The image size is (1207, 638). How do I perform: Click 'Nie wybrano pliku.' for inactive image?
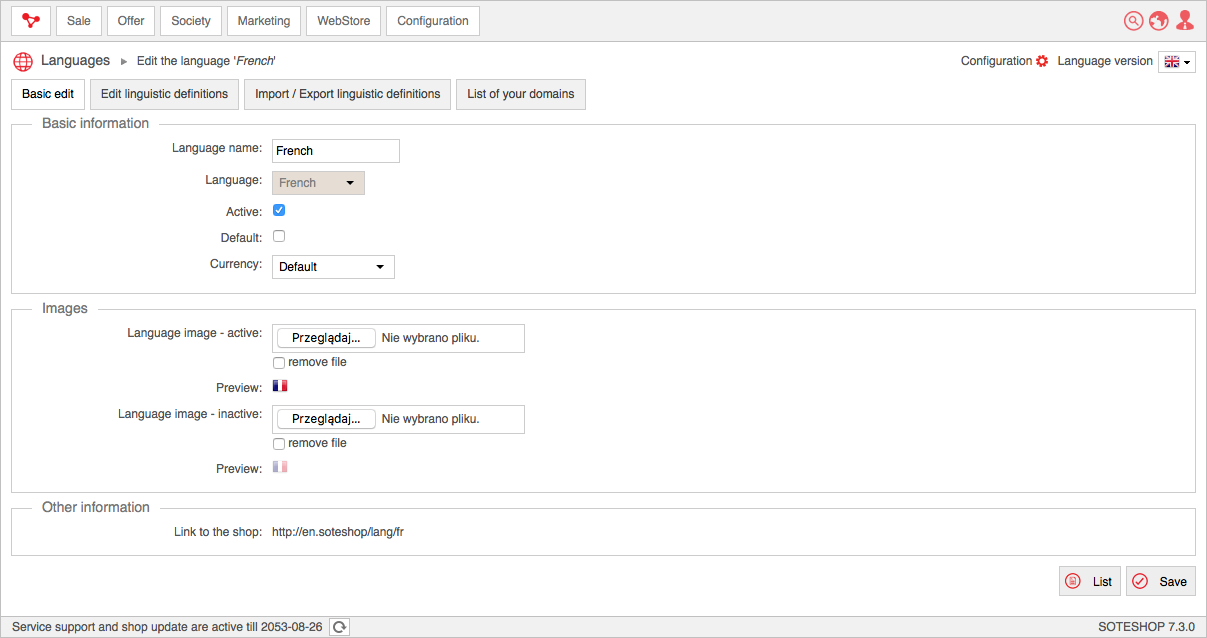coord(431,419)
